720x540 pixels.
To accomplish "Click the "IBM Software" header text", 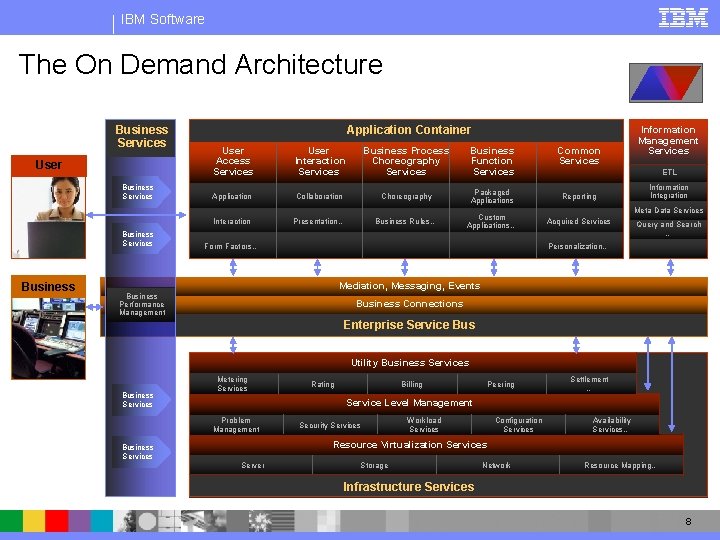I will pyautogui.click(x=163, y=19).
